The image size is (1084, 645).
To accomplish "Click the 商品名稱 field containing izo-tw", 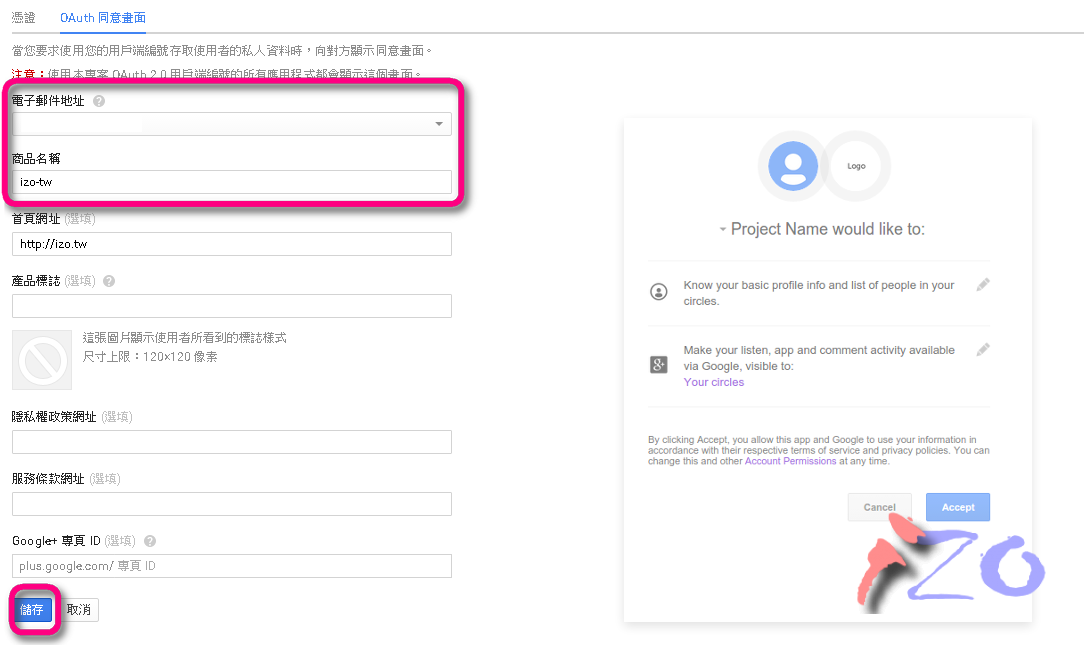I will click(232, 183).
